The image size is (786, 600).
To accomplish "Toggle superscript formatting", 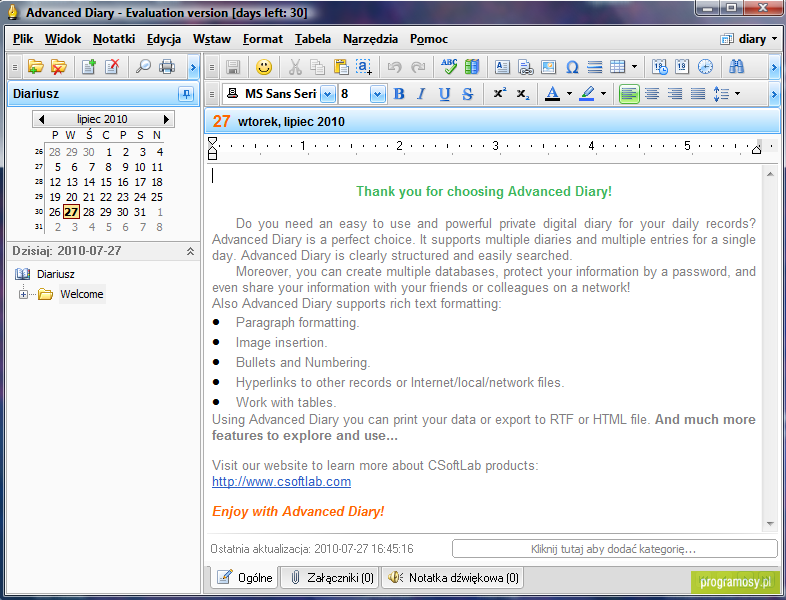I will (x=500, y=93).
